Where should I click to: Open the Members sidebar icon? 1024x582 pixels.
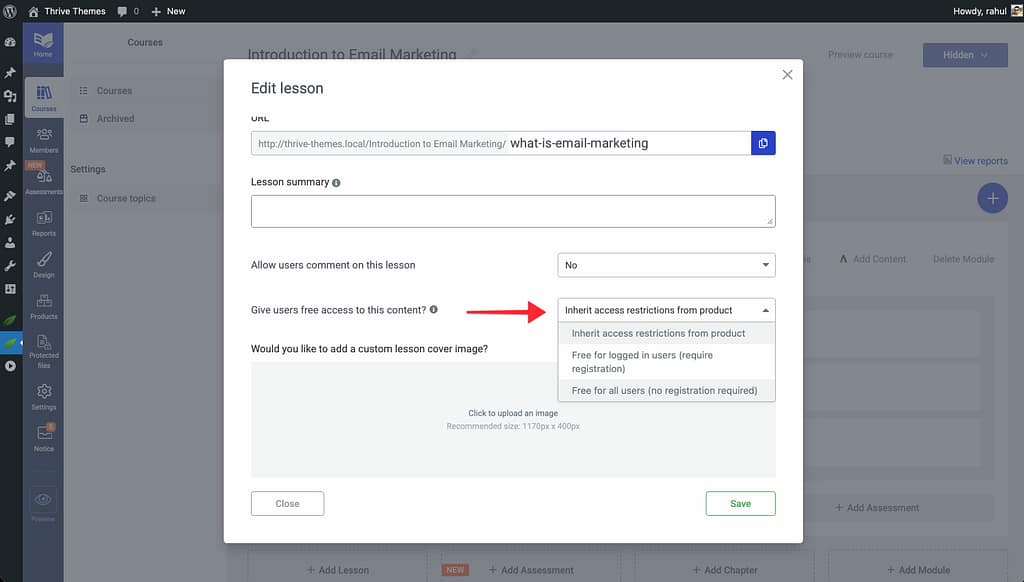(44, 140)
